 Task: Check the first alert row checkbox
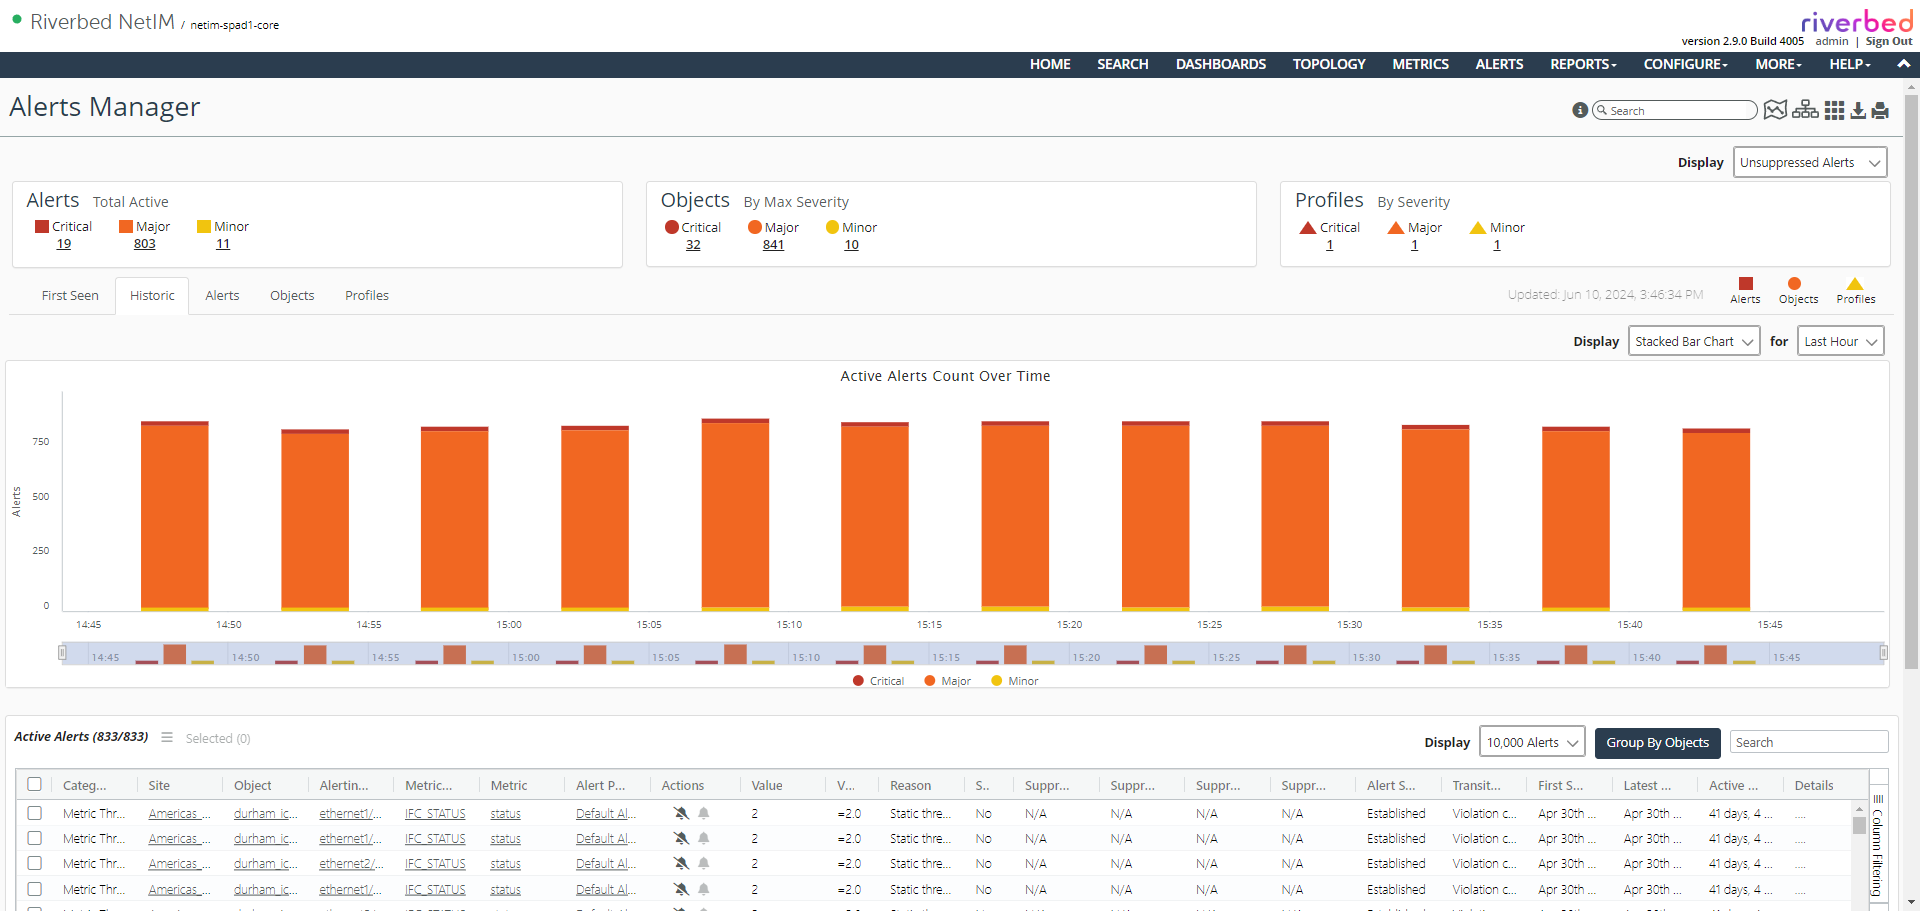[35, 813]
